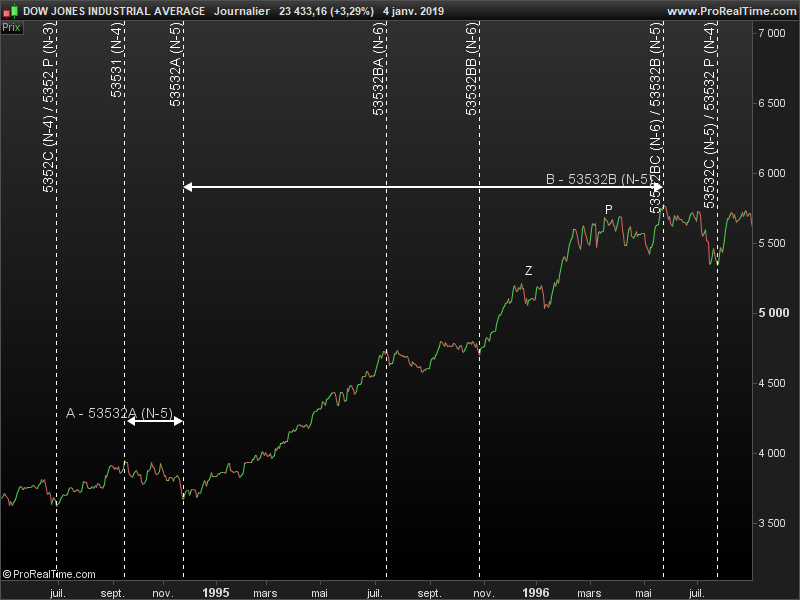Click the first nov. label on time axis
Screen dimensions: 800x600
pos(163,593)
